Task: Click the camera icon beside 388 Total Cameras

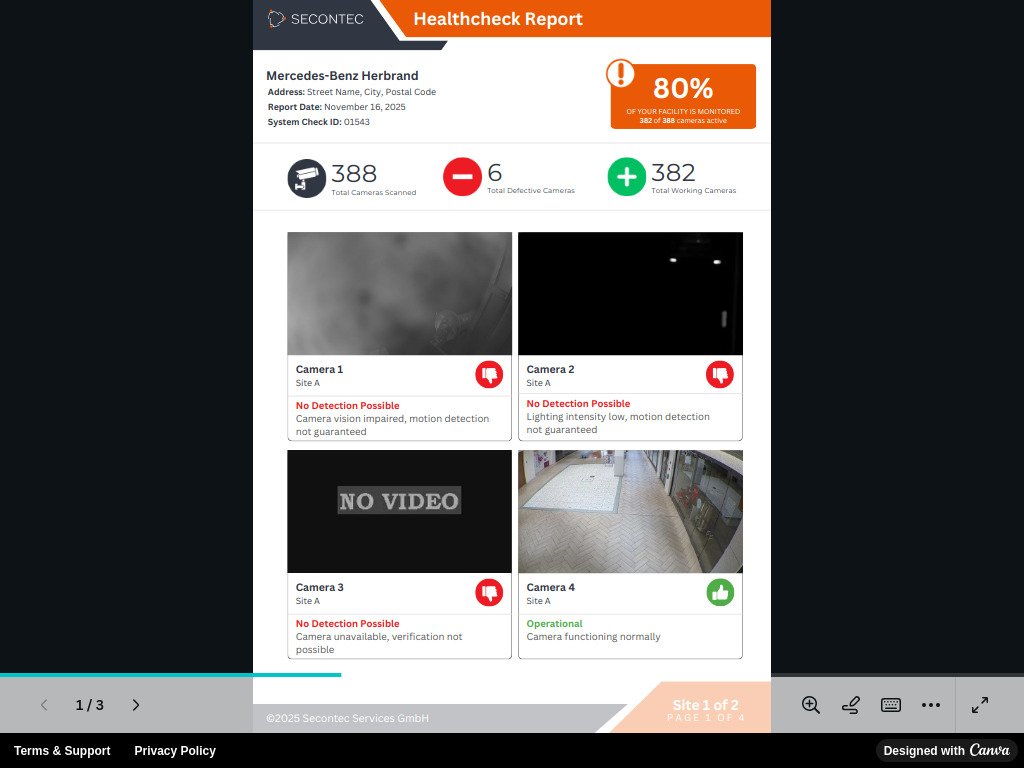Action: pyautogui.click(x=306, y=176)
